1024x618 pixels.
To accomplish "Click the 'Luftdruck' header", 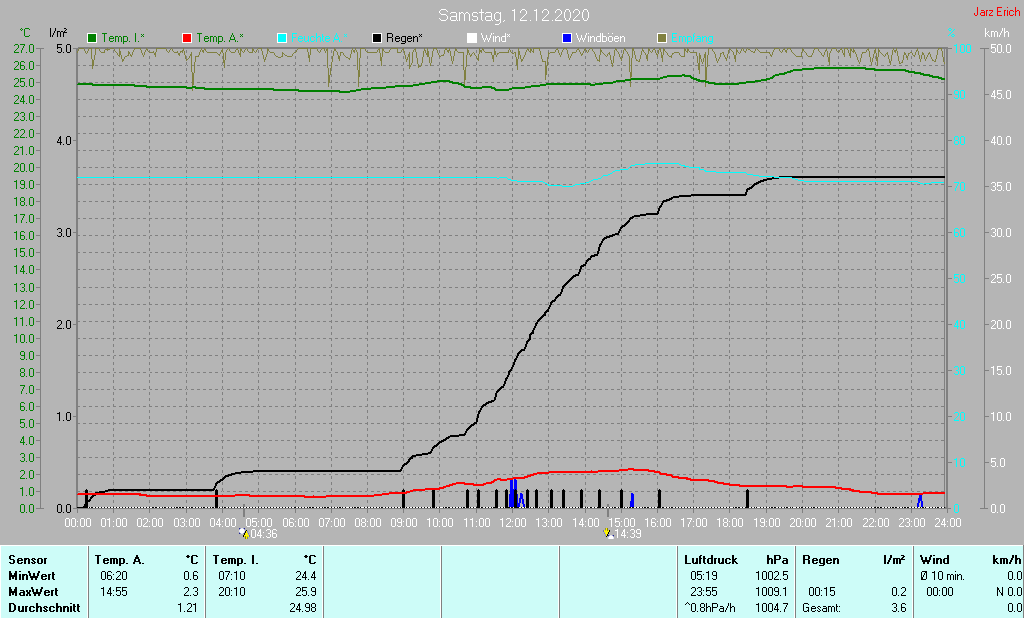I will pos(711,560).
